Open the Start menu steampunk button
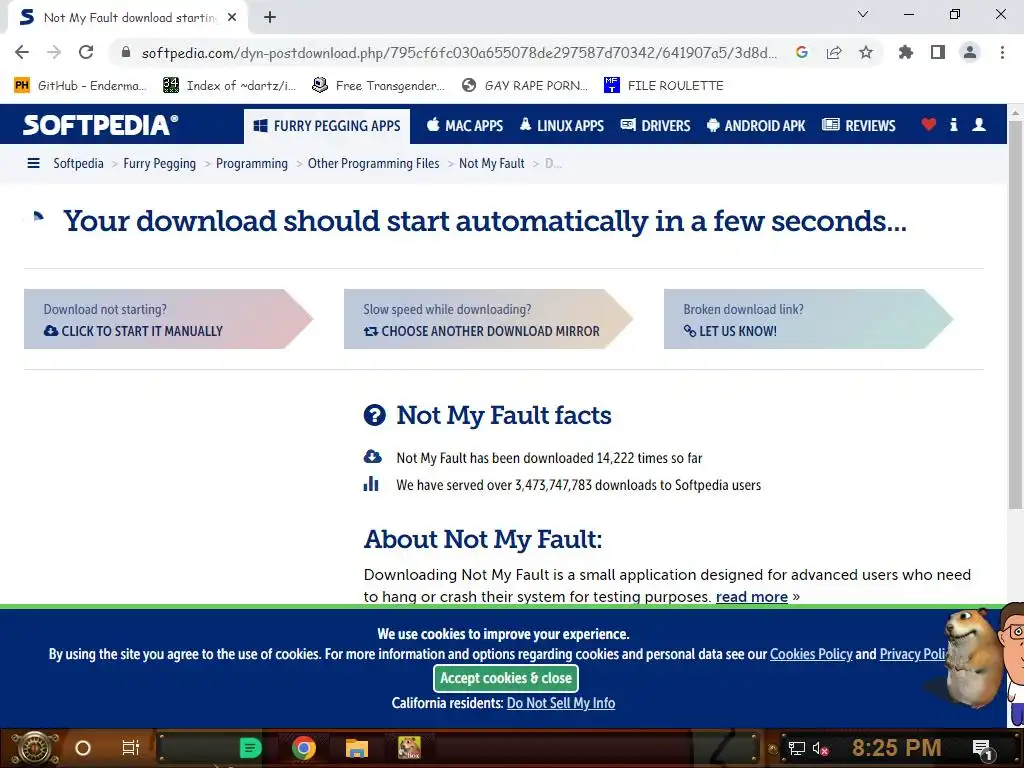The image size is (1024, 768). 35,748
